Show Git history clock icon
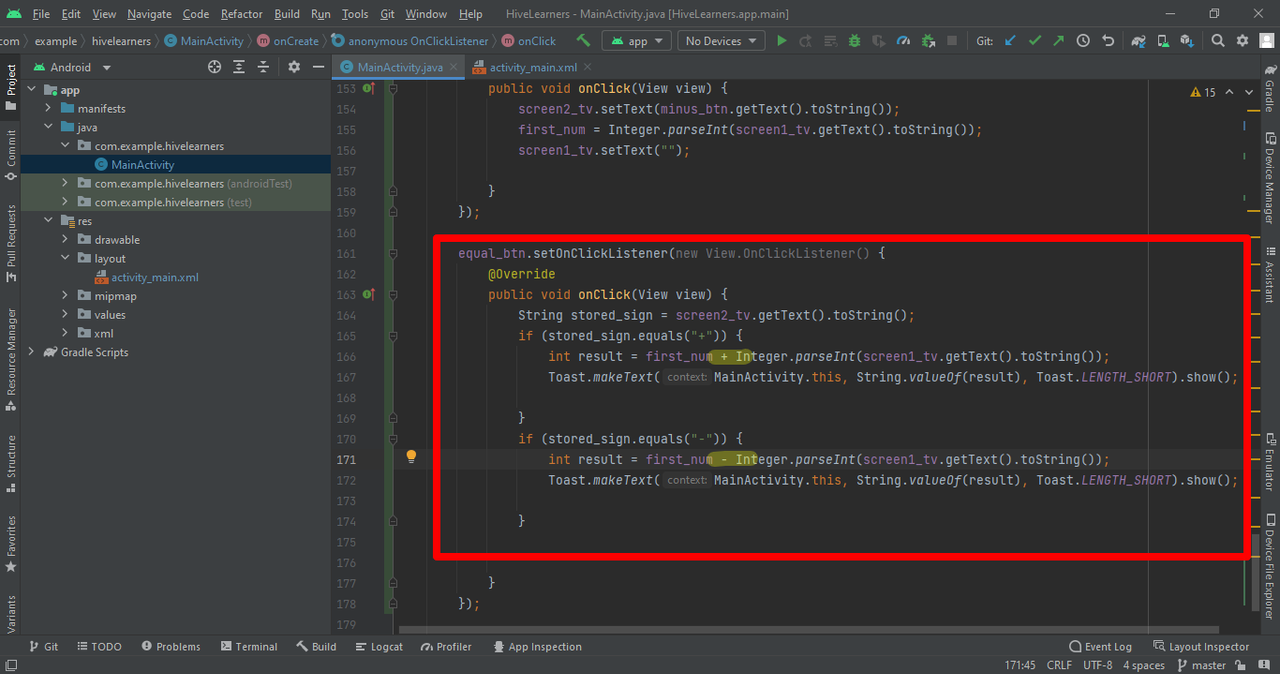The height and width of the screenshot is (674, 1280). (1083, 41)
